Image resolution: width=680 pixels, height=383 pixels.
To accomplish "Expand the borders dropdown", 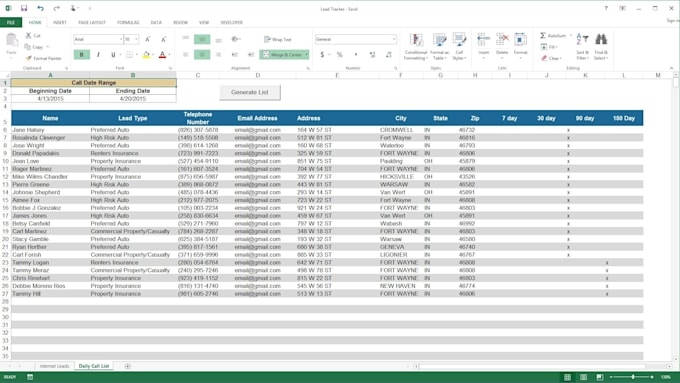I will tap(137, 55).
